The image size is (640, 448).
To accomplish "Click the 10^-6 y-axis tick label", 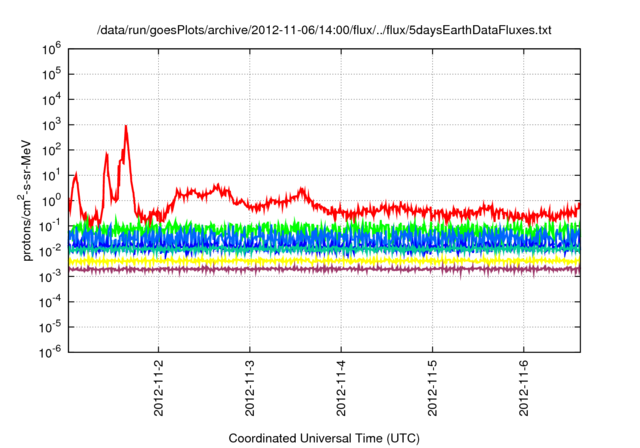I will pyautogui.click(x=50, y=353).
